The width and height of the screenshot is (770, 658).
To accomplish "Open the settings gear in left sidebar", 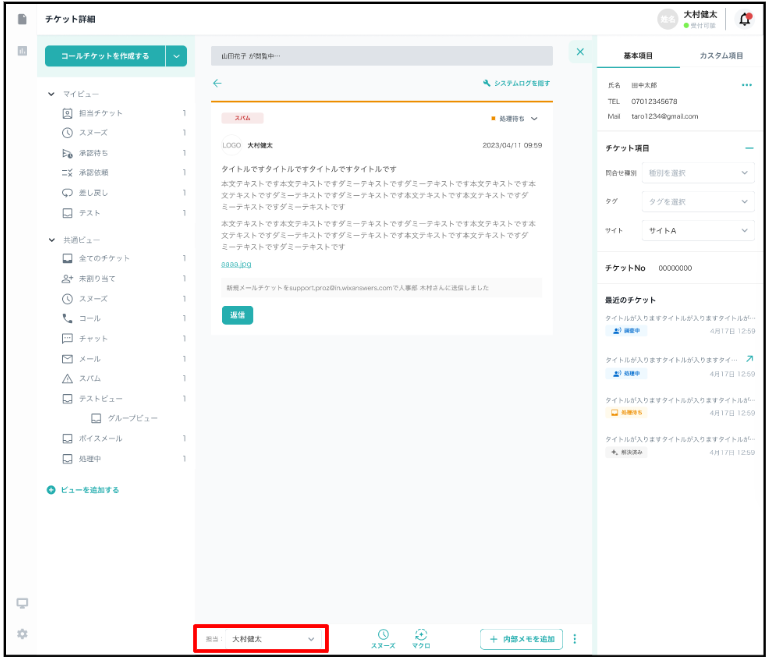I will click(22, 634).
